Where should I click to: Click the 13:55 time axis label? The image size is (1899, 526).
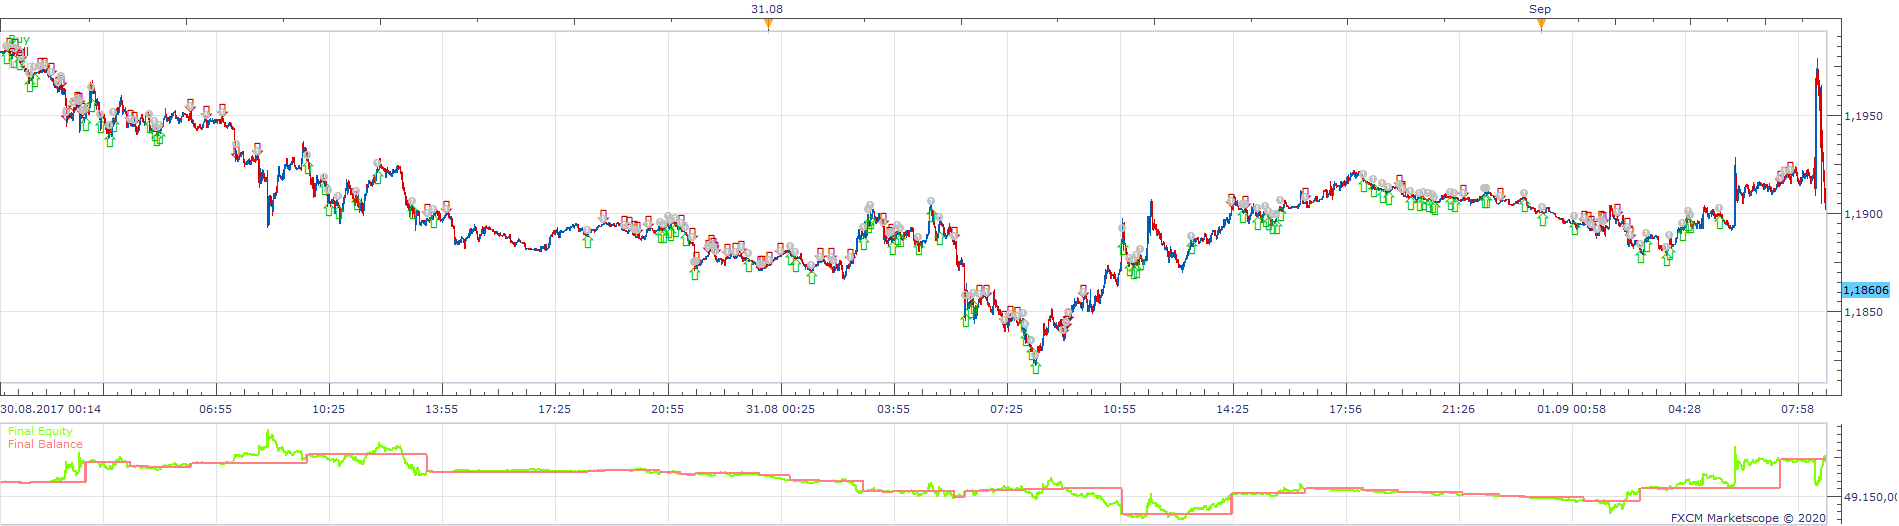click(441, 409)
